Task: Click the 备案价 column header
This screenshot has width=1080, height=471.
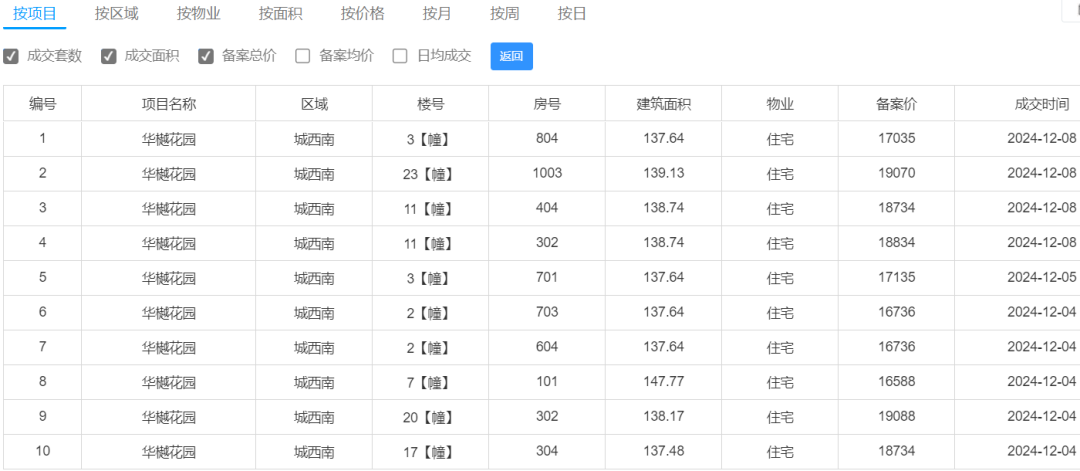Action: pos(897,104)
